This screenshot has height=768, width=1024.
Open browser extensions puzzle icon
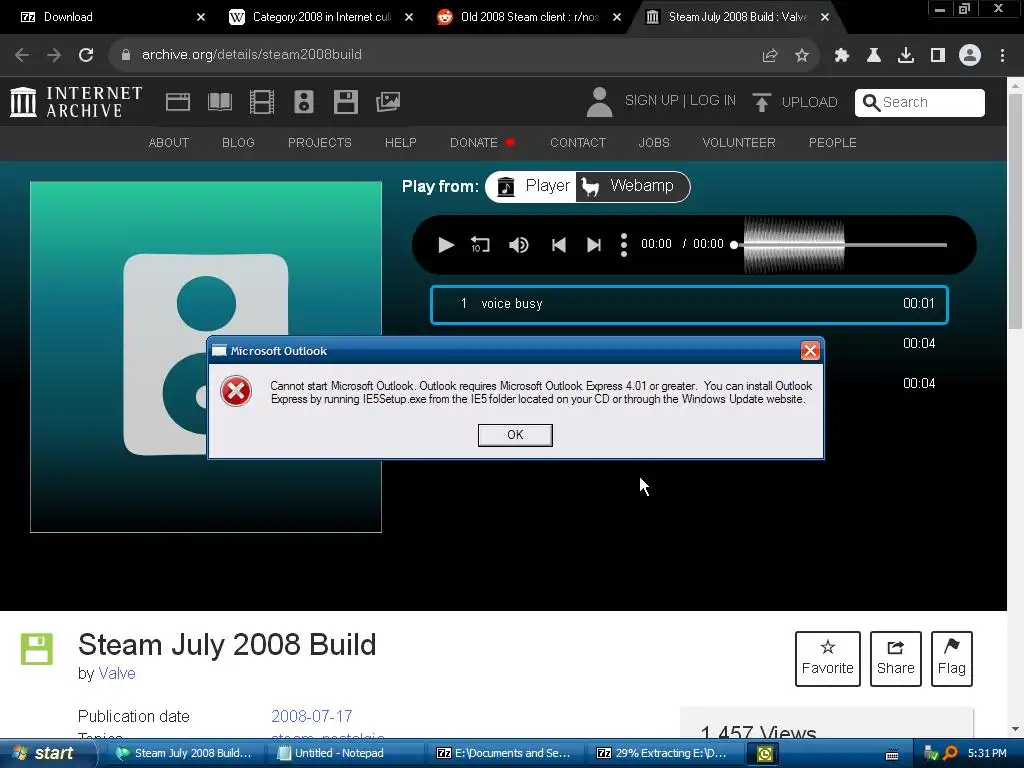842,56
